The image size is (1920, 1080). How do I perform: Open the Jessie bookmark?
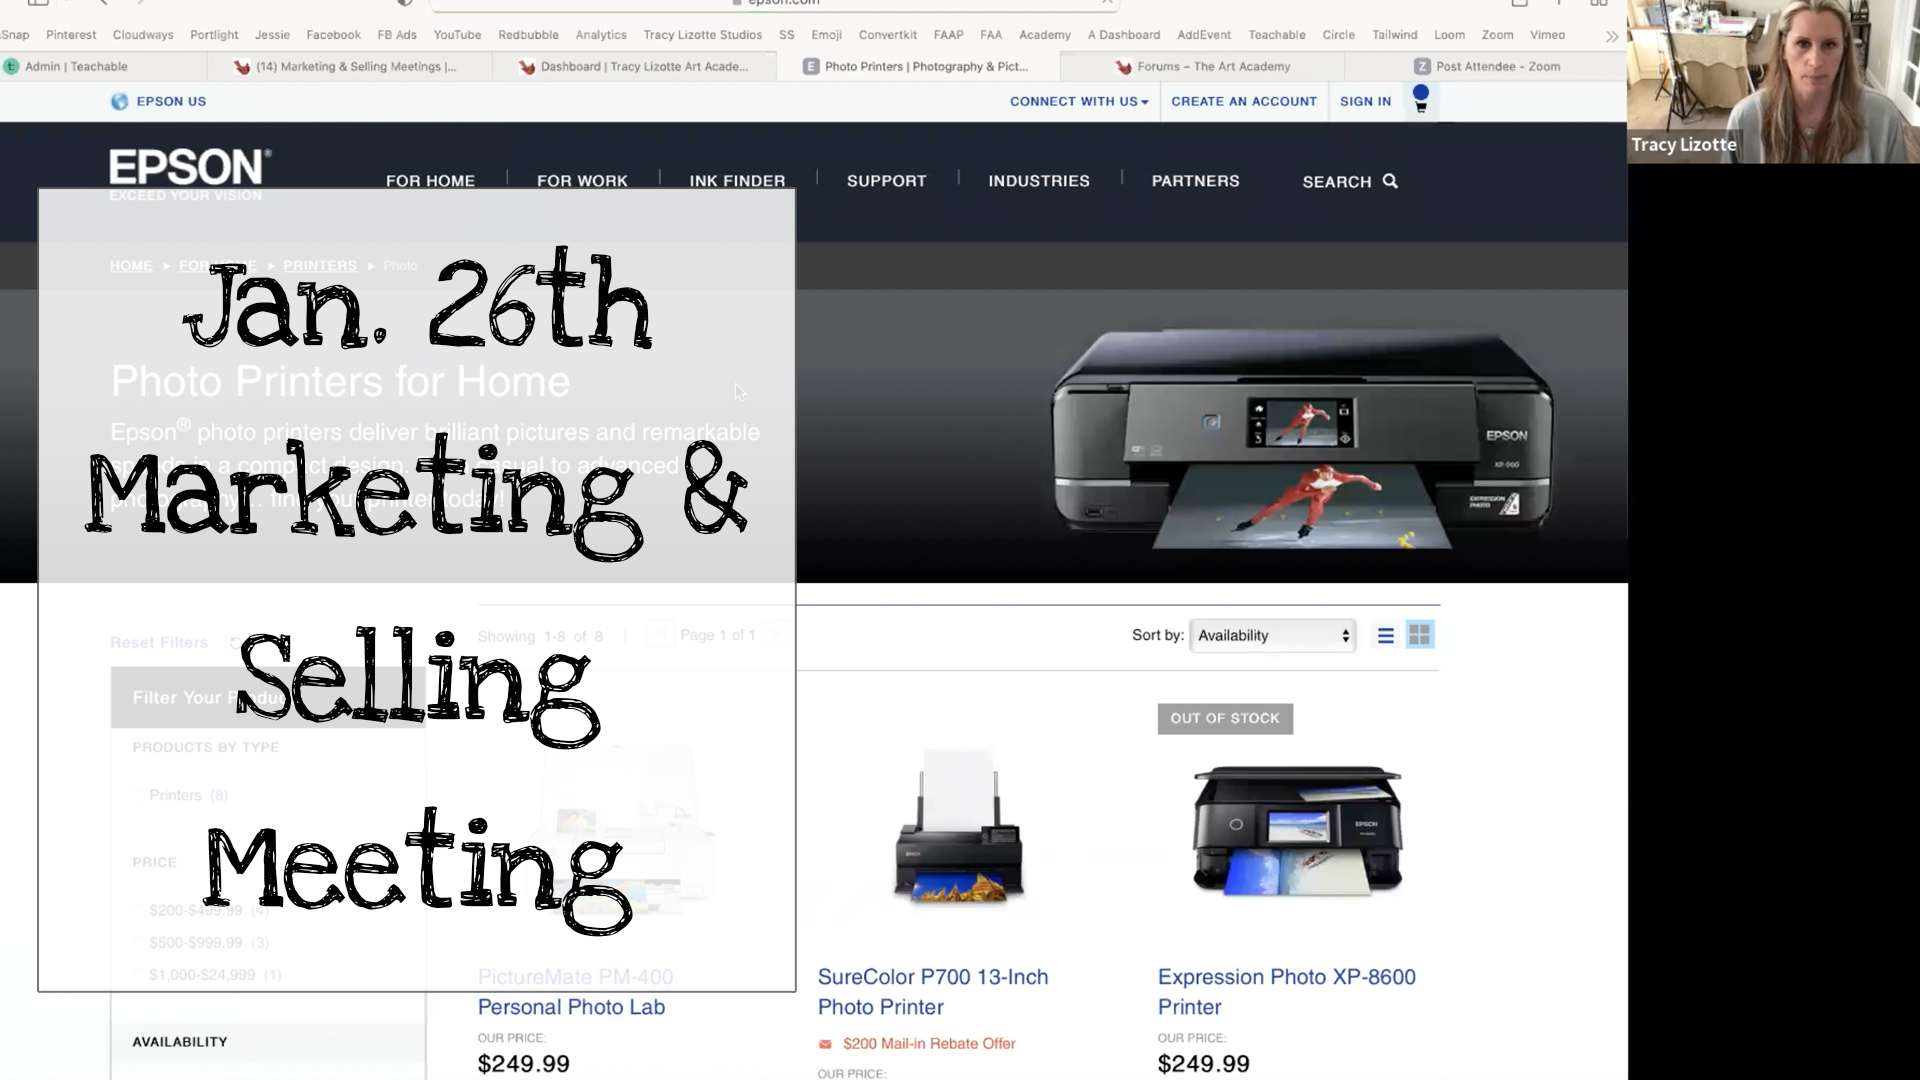coord(272,35)
